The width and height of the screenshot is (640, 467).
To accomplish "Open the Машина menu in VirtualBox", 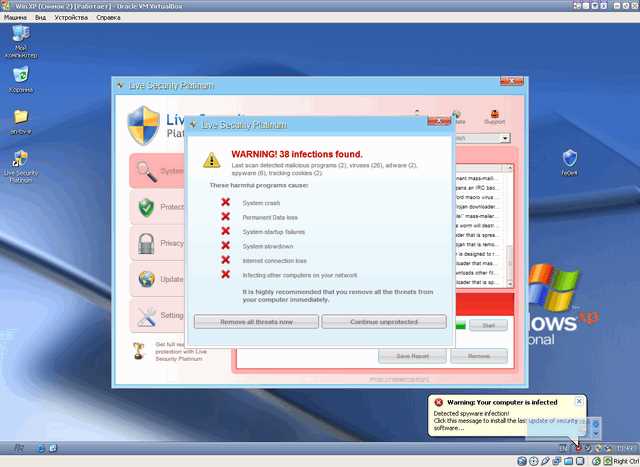I will [x=15, y=18].
